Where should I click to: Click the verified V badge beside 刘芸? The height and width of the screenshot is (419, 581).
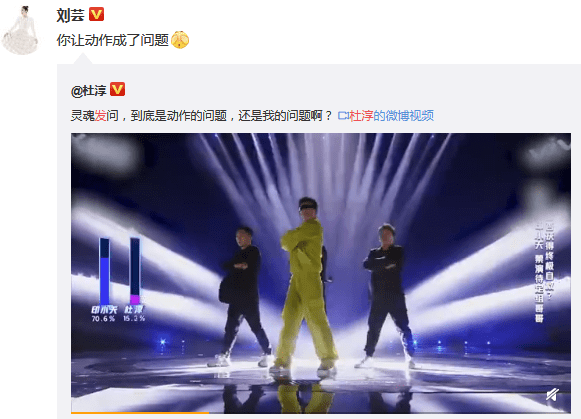[x=97, y=14]
